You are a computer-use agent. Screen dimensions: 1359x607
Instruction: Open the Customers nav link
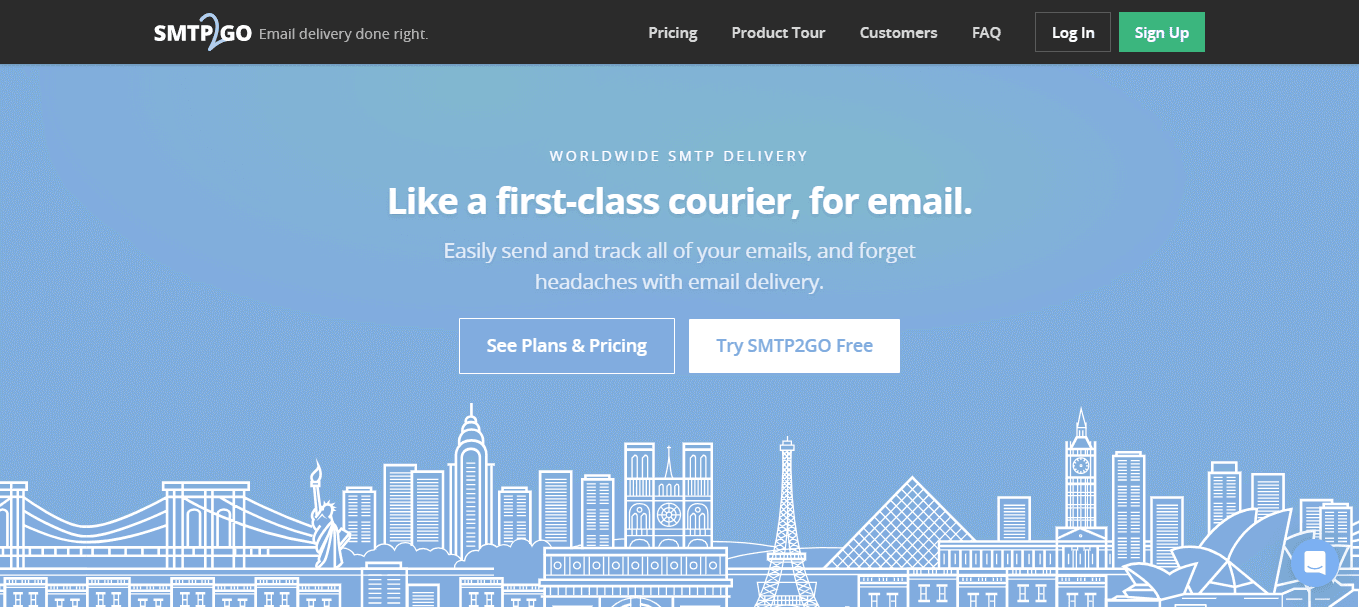pyautogui.click(x=899, y=32)
